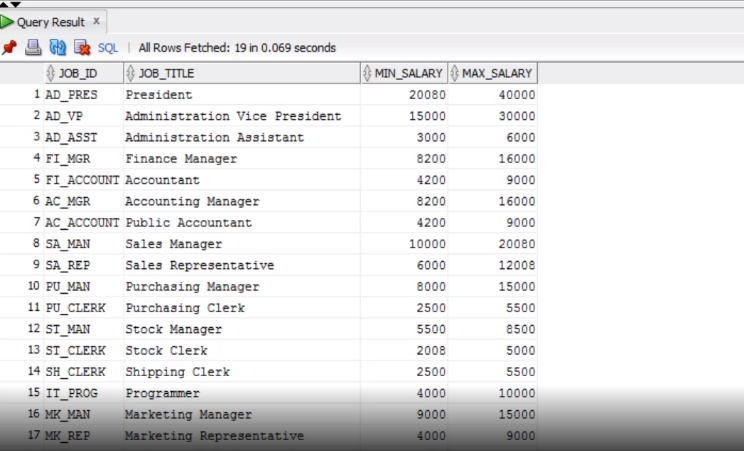Close the Query Result tab
The image size is (744, 451).
pyautogui.click(x=96, y=21)
